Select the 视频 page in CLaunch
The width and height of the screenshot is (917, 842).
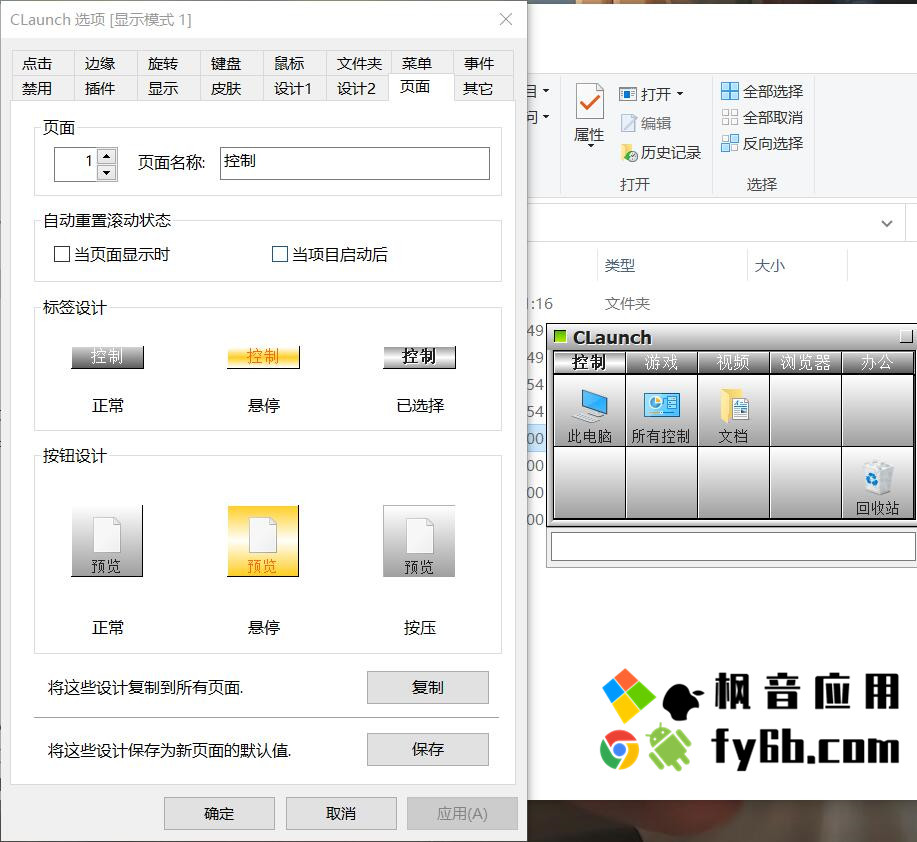[x=733, y=363]
